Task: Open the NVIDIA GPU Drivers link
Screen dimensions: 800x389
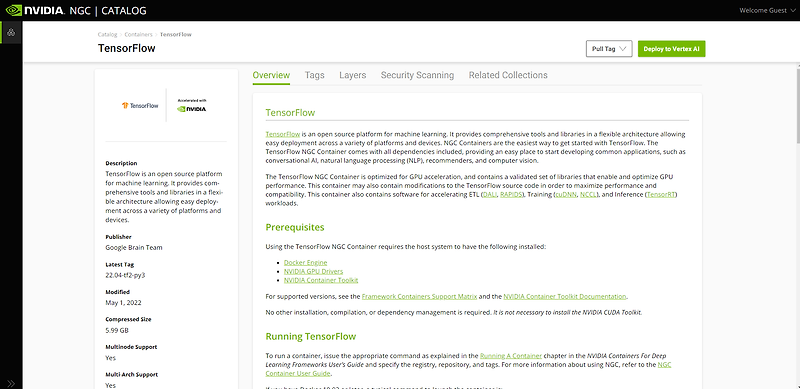Action: point(313,272)
